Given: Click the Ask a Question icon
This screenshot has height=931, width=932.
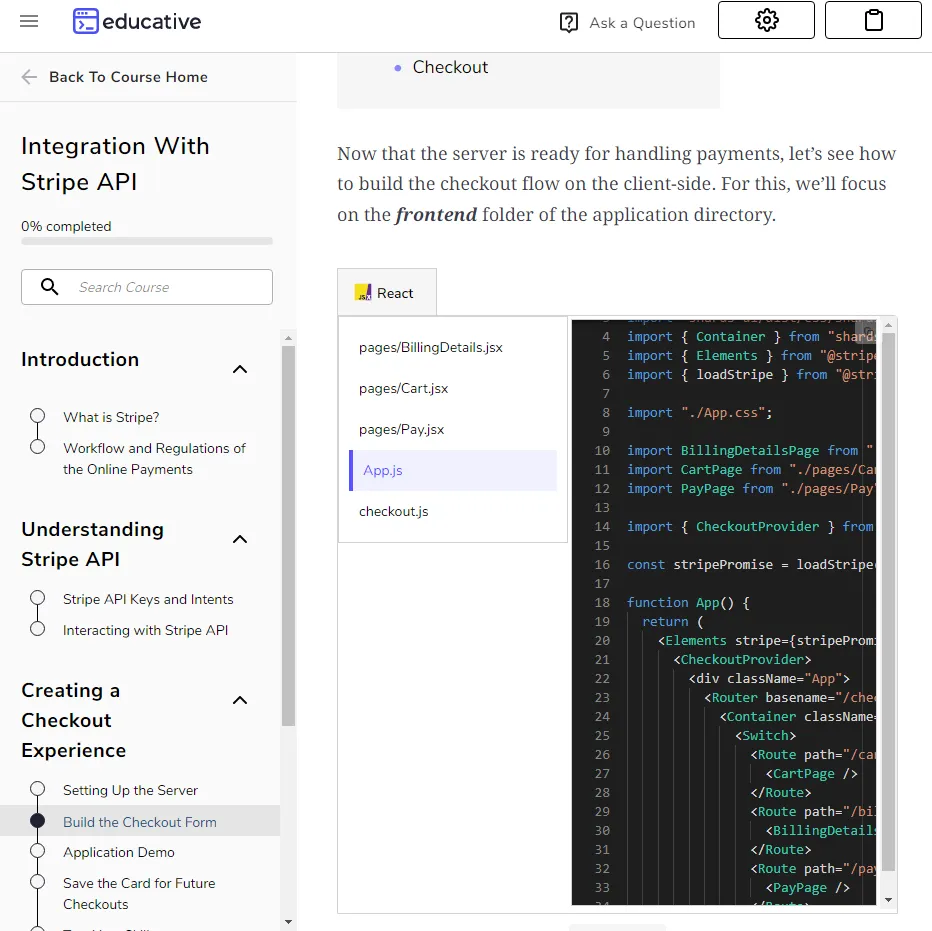Looking at the screenshot, I should tap(568, 22).
